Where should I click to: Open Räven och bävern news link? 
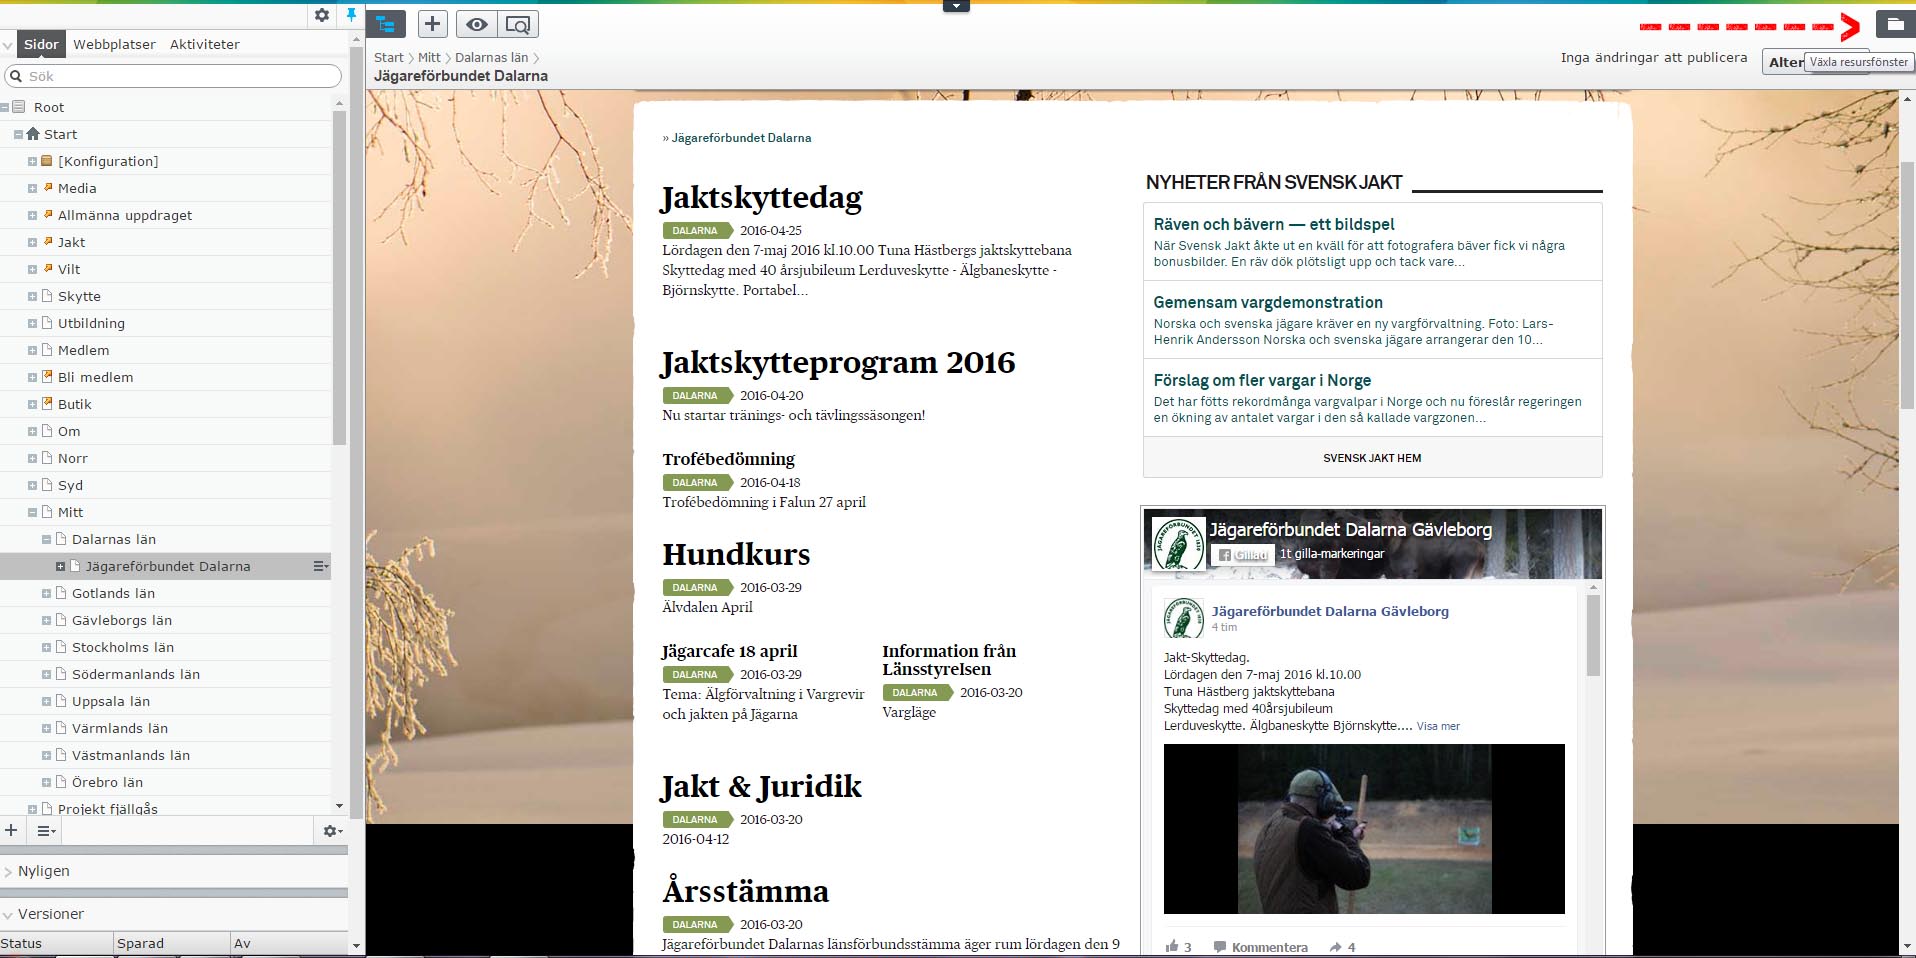tap(1273, 224)
